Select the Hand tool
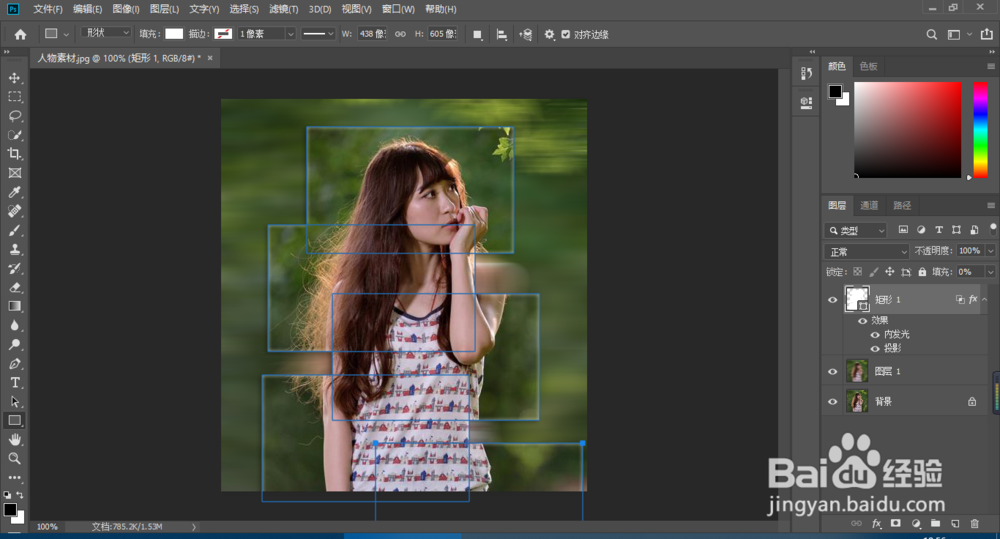 click(x=14, y=440)
